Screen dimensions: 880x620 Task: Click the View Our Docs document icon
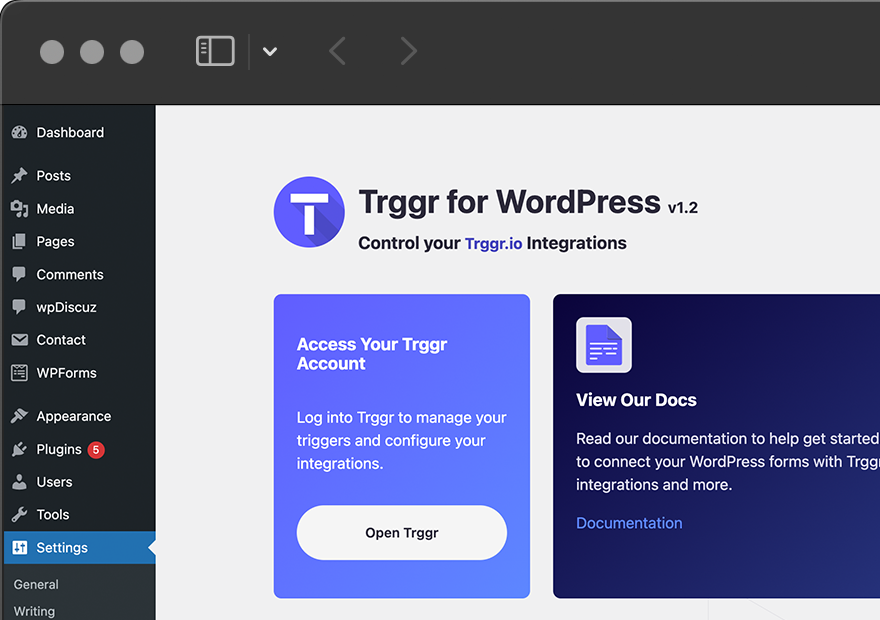coord(604,345)
